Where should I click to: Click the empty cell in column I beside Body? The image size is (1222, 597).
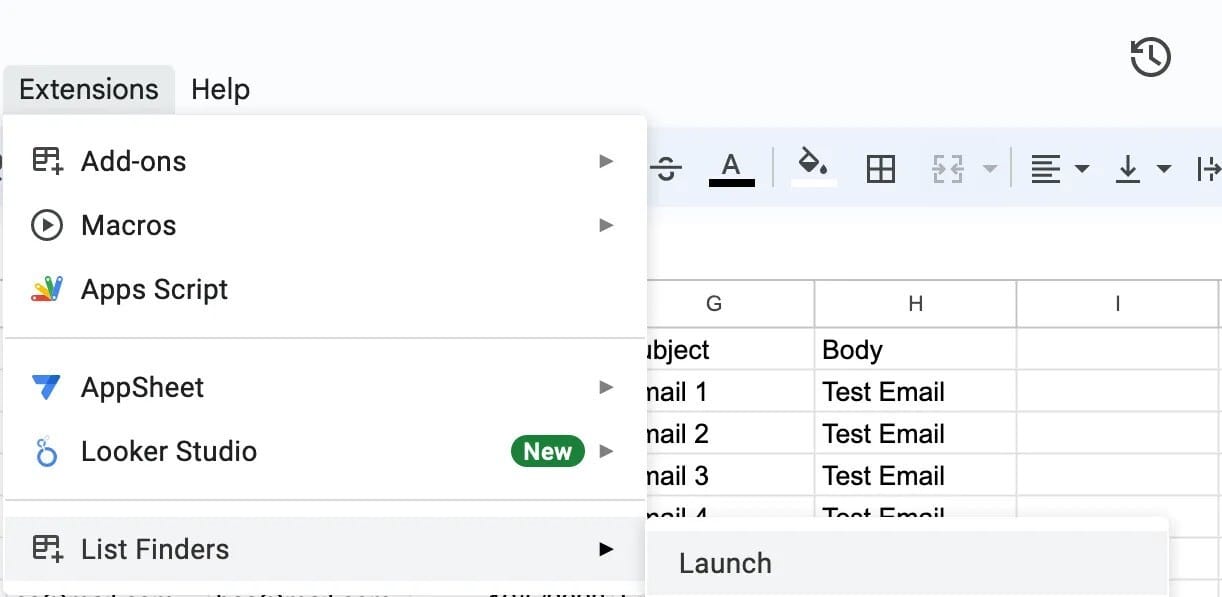(x=1119, y=349)
